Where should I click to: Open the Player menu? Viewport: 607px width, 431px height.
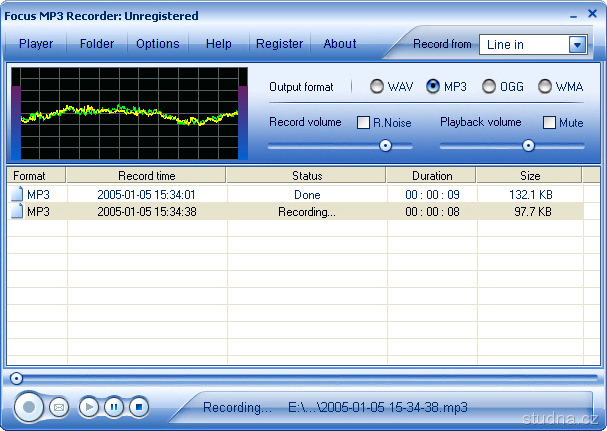[36, 44]
